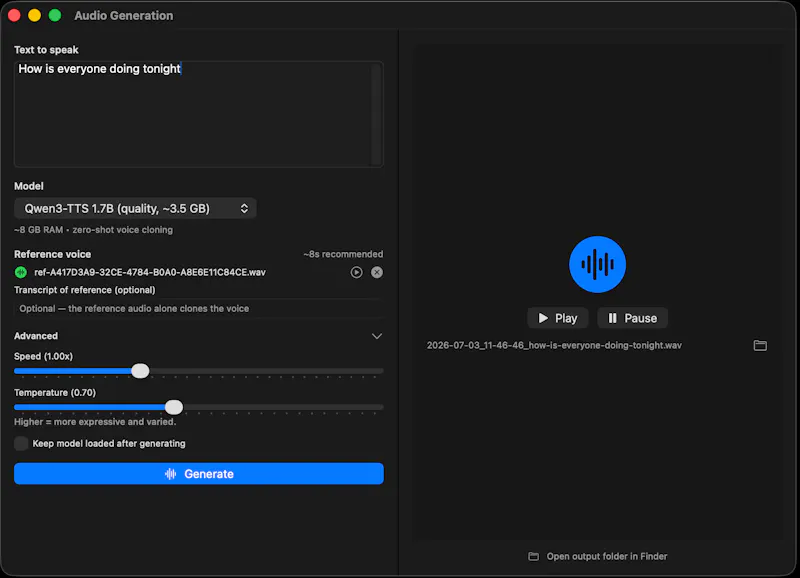Screen dimensions: 800x578
Task: Pause the generated audio
Action: pyautogui.click(x=632, y=318)
